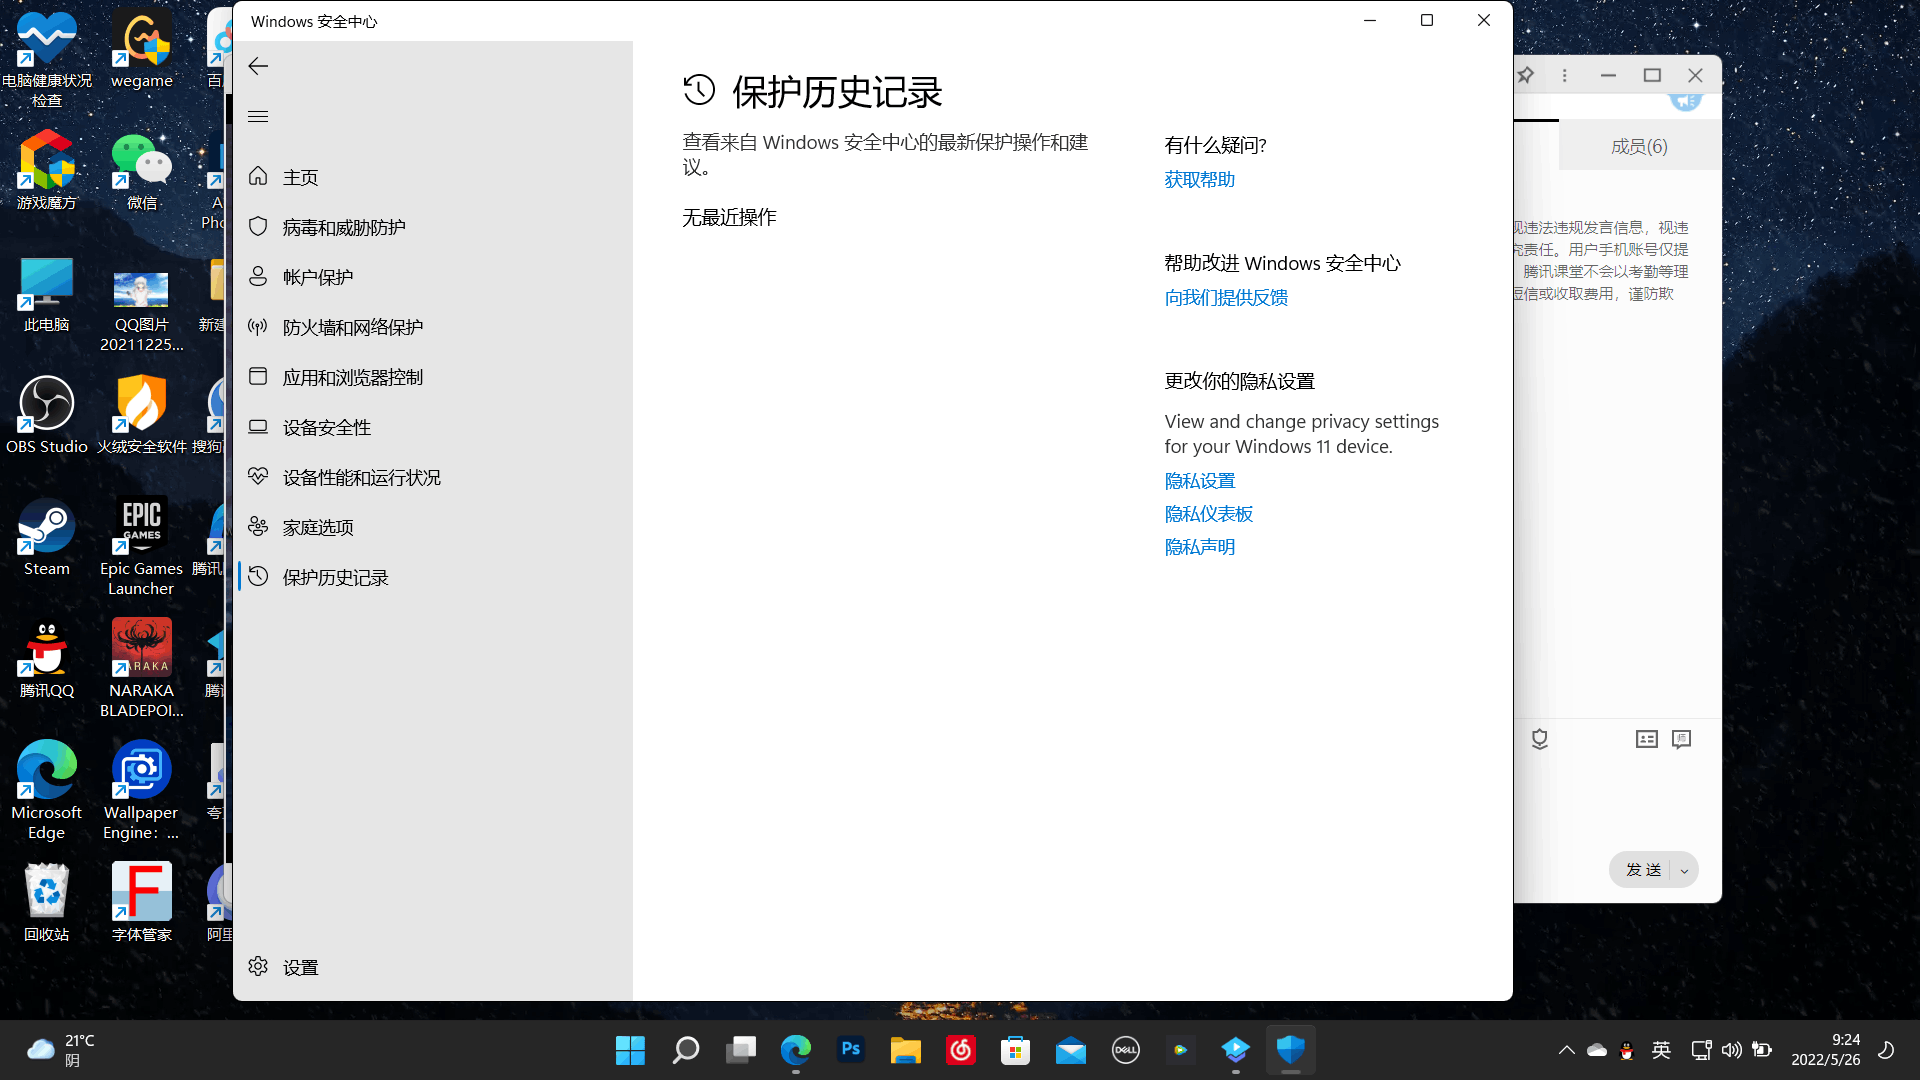Select 应用和浏览器控制 in sidebar

pos(352,377)
